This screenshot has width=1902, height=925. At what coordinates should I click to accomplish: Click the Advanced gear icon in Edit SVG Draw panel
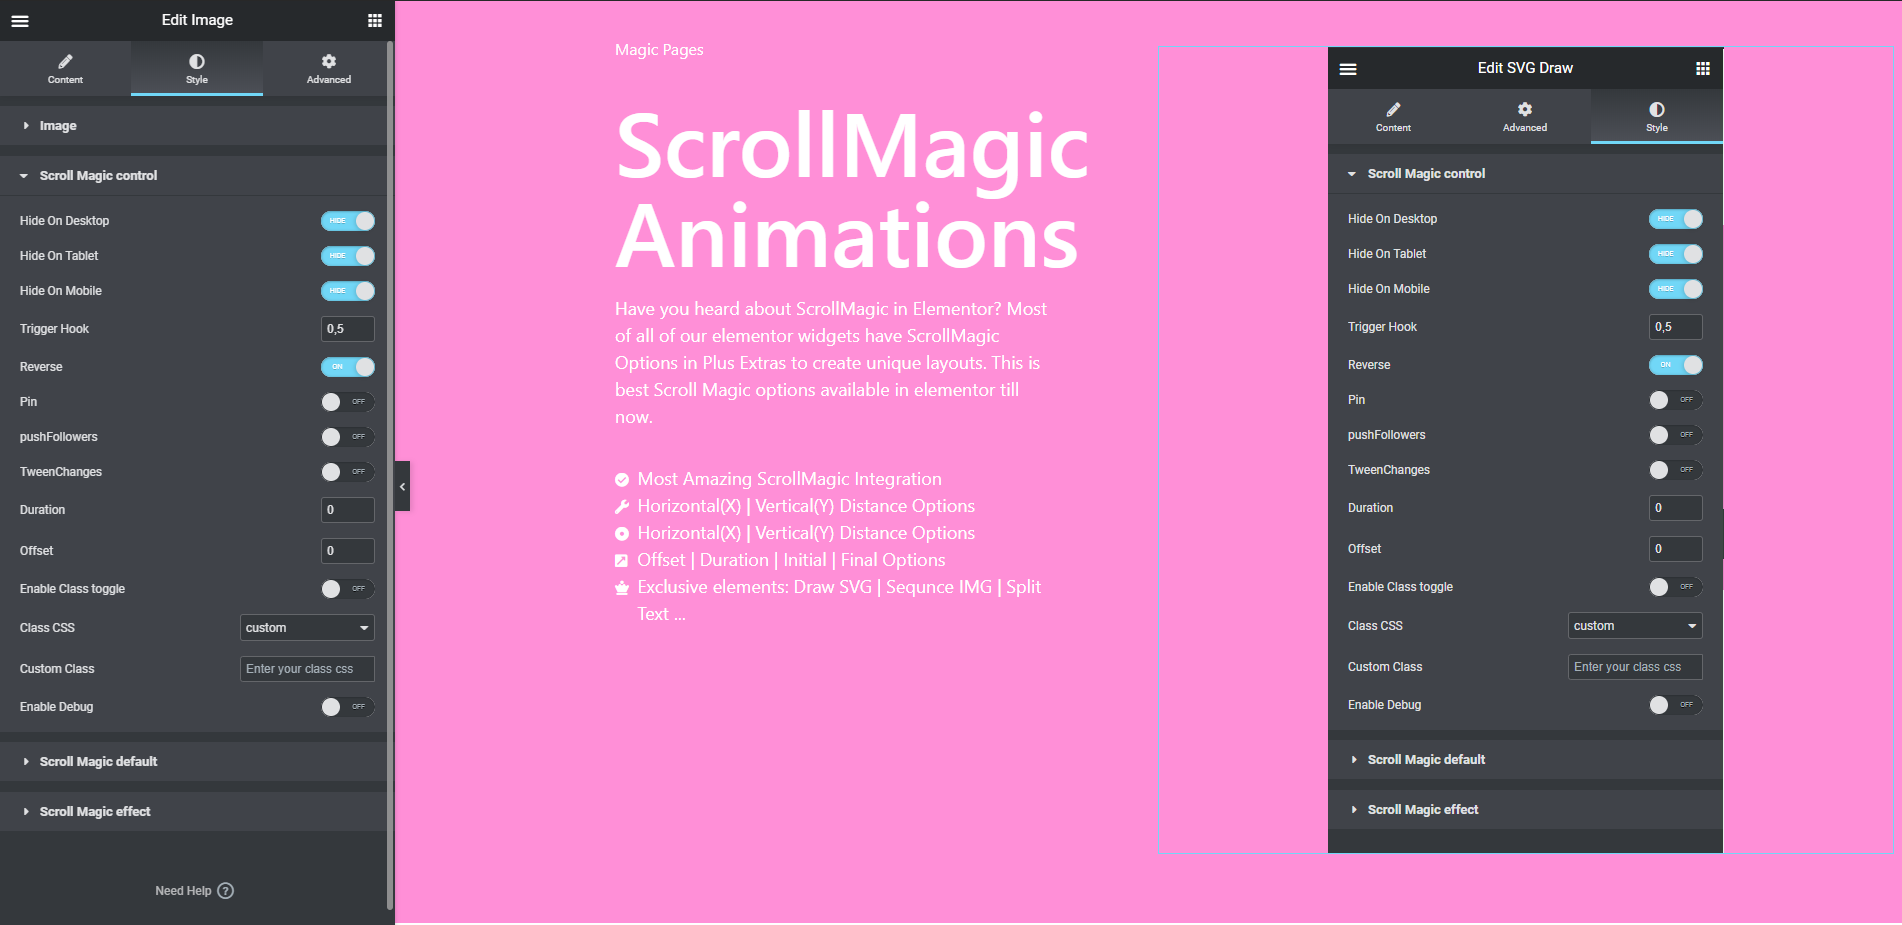1525,110
